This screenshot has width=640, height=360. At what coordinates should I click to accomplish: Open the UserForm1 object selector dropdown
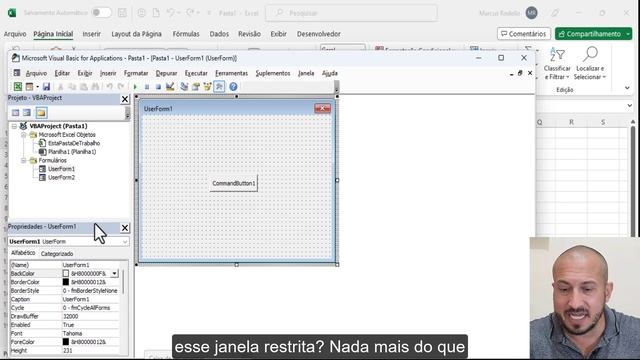[124, 242]
